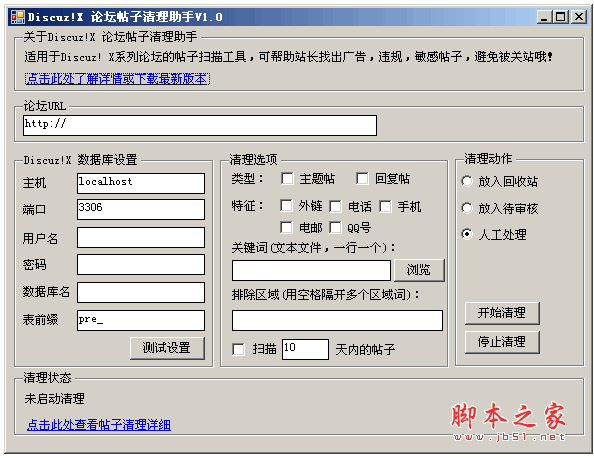This screenshot has width=594, height=458.
Task: Open the 点击此处查看帖子清理详细 link
Action: click(x=98, y=425)
